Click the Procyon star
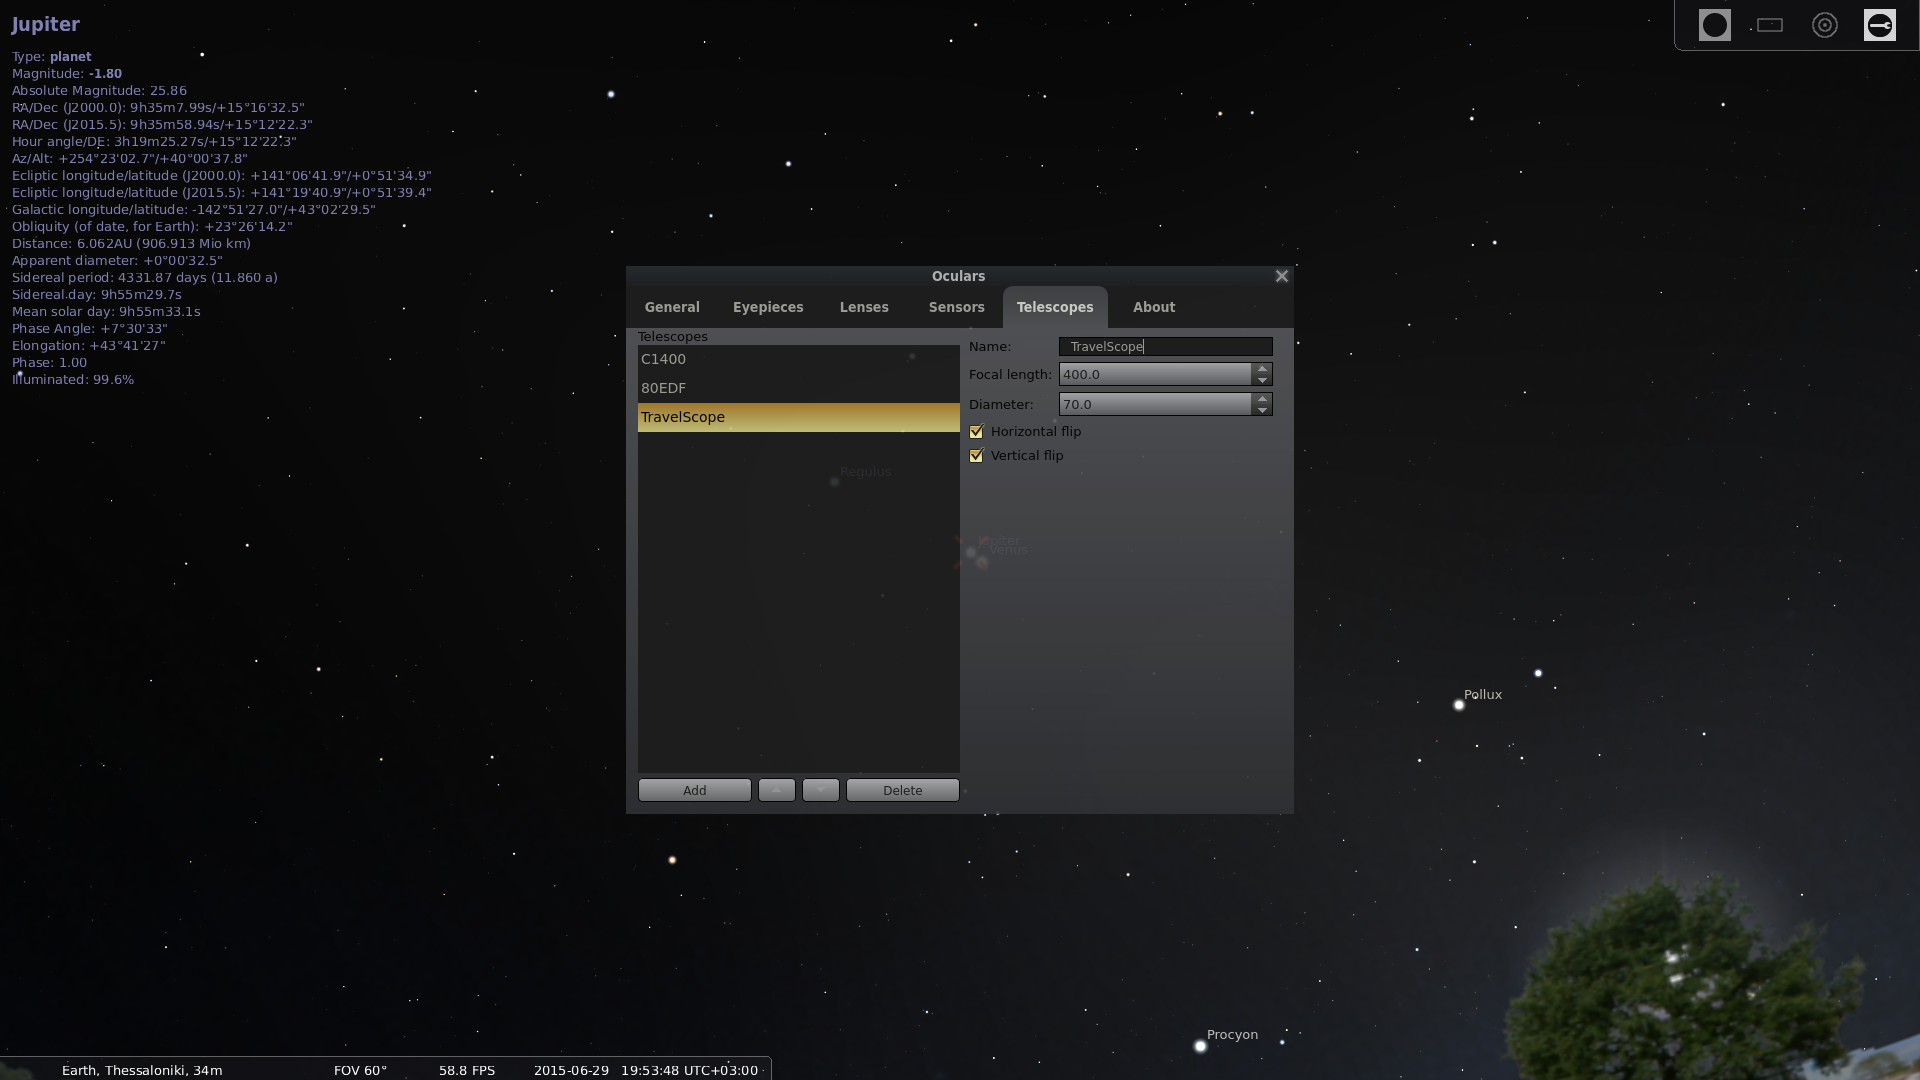 pos(1200,1046)
